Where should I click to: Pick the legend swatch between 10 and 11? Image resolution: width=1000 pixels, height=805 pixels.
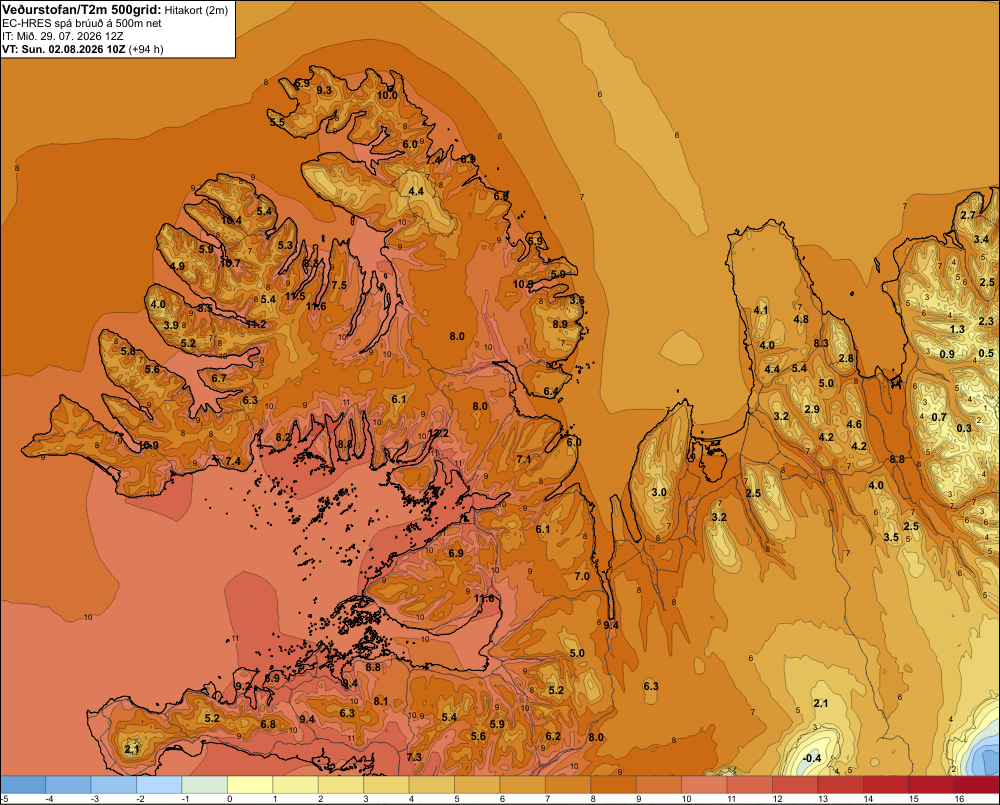tap(704, 784)
